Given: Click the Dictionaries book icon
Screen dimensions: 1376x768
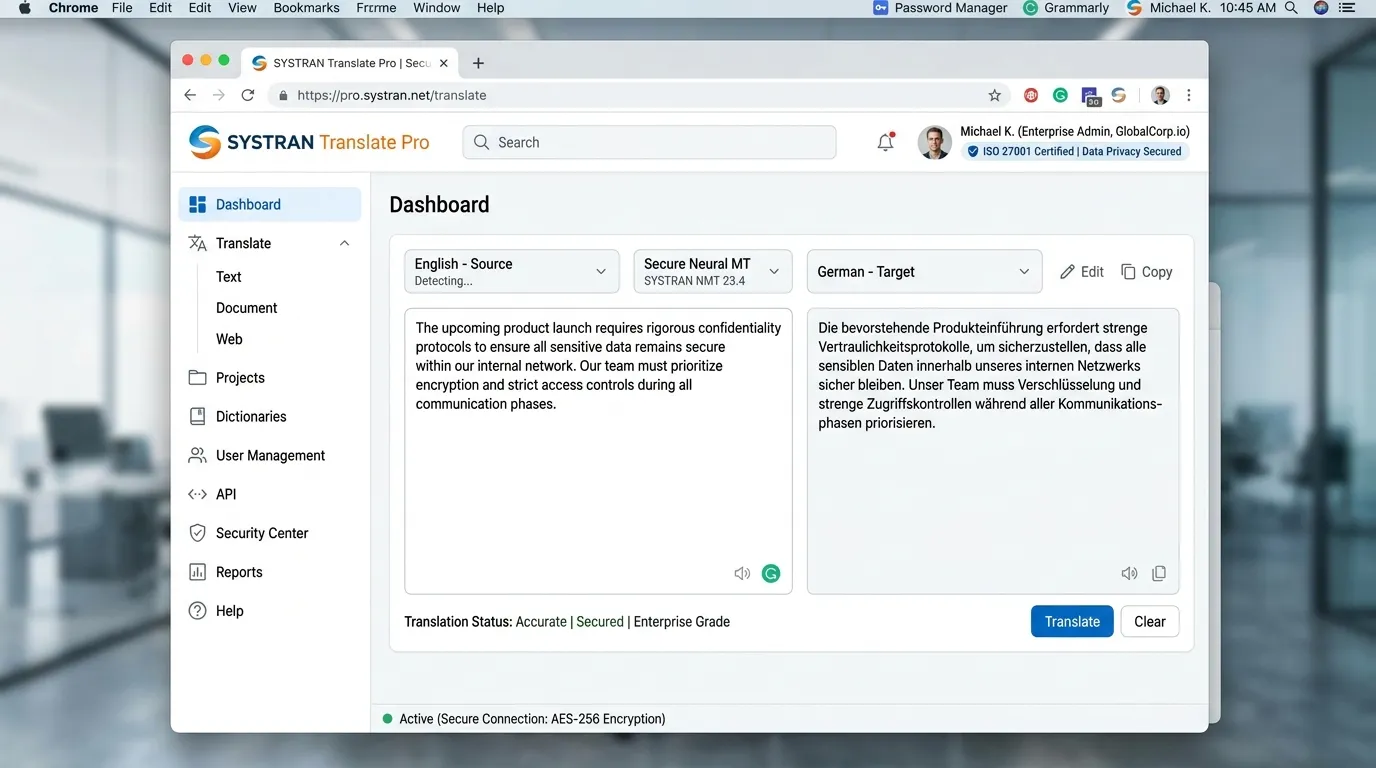Looking at the screenshot, I should (197, 417).
